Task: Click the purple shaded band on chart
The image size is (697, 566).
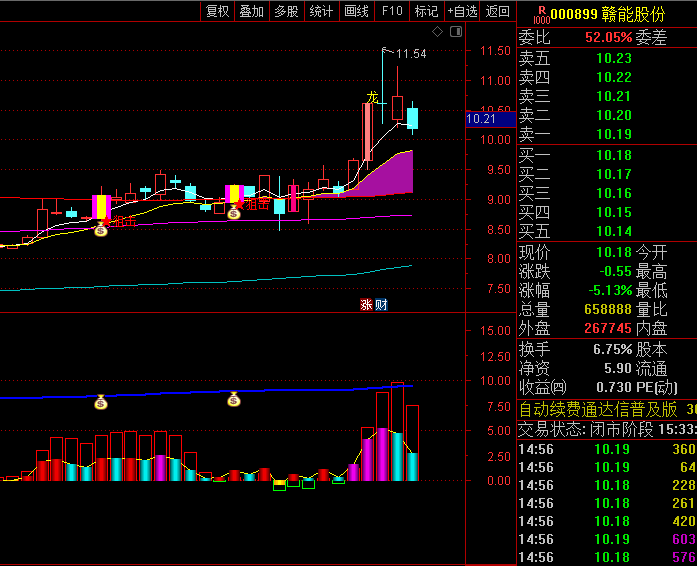Action: (391, 178)
